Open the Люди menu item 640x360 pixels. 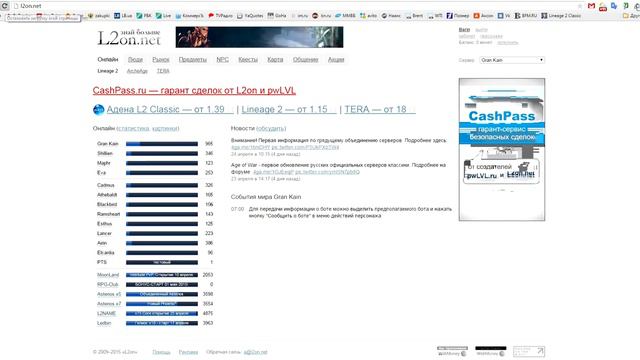(x=136, y=60)
